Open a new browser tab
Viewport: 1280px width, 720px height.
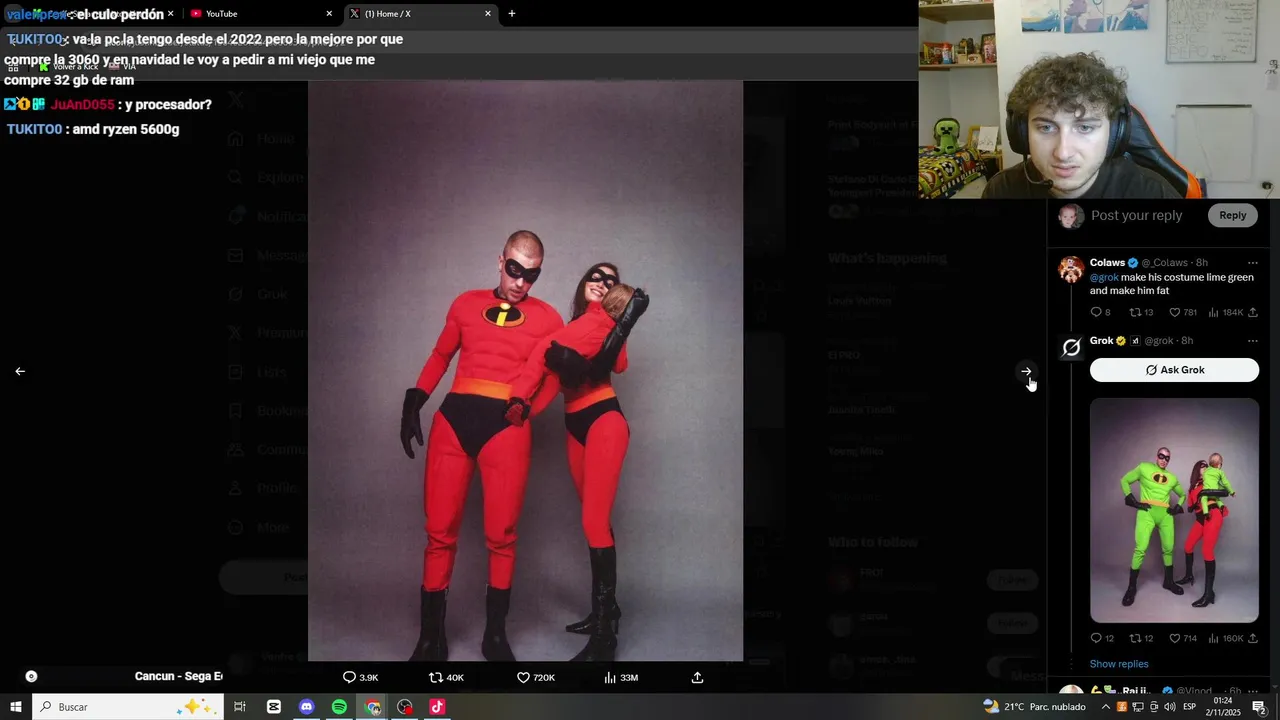pyautogui.click(x=512, y=14)
